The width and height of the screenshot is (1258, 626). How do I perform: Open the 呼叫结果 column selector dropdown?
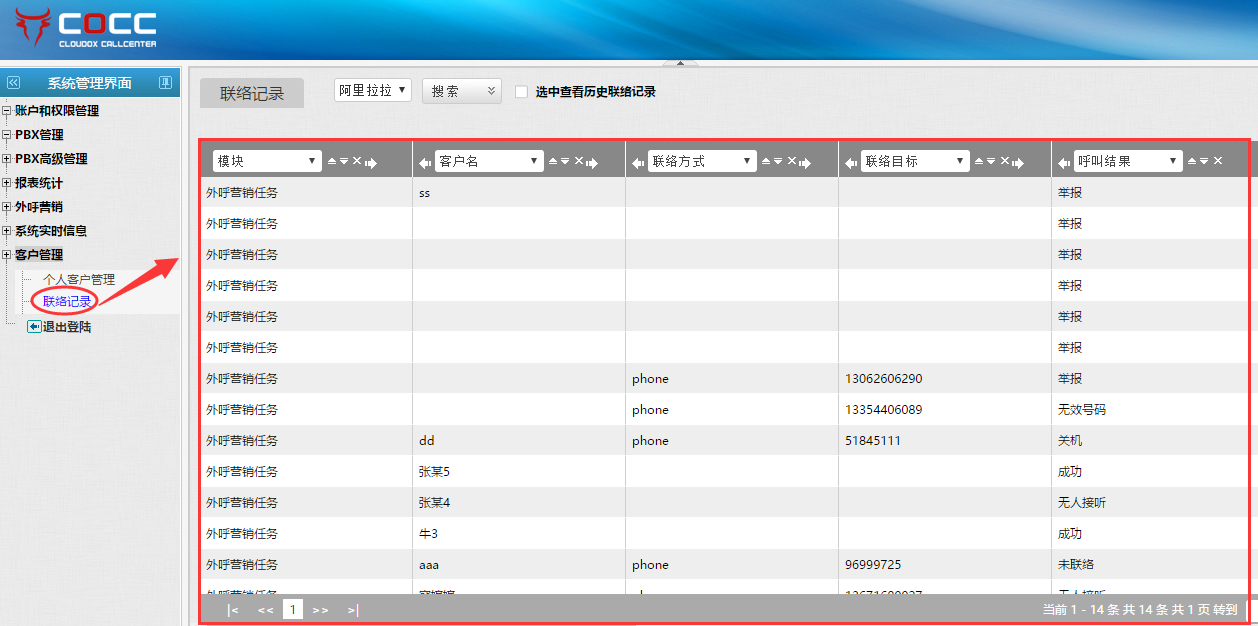1128,161
